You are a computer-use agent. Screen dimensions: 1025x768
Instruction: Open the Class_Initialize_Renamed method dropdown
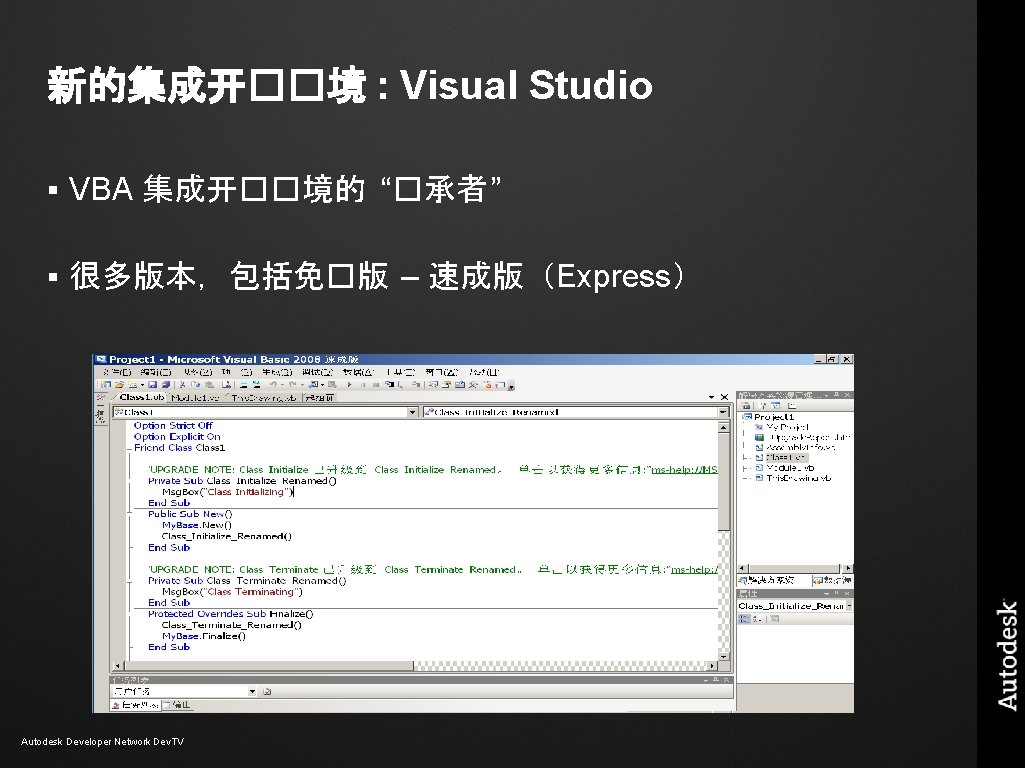[723, 412]
